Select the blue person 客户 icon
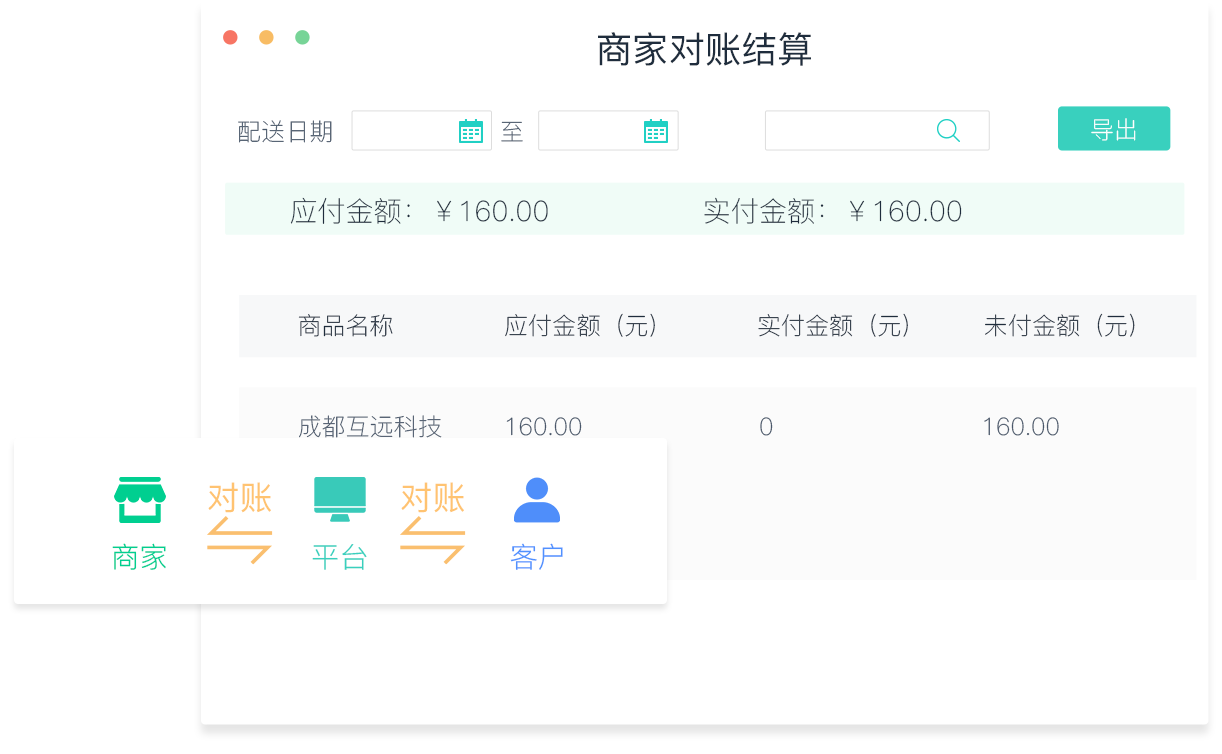Screen dimensions: 1222x754 (536, 497)
